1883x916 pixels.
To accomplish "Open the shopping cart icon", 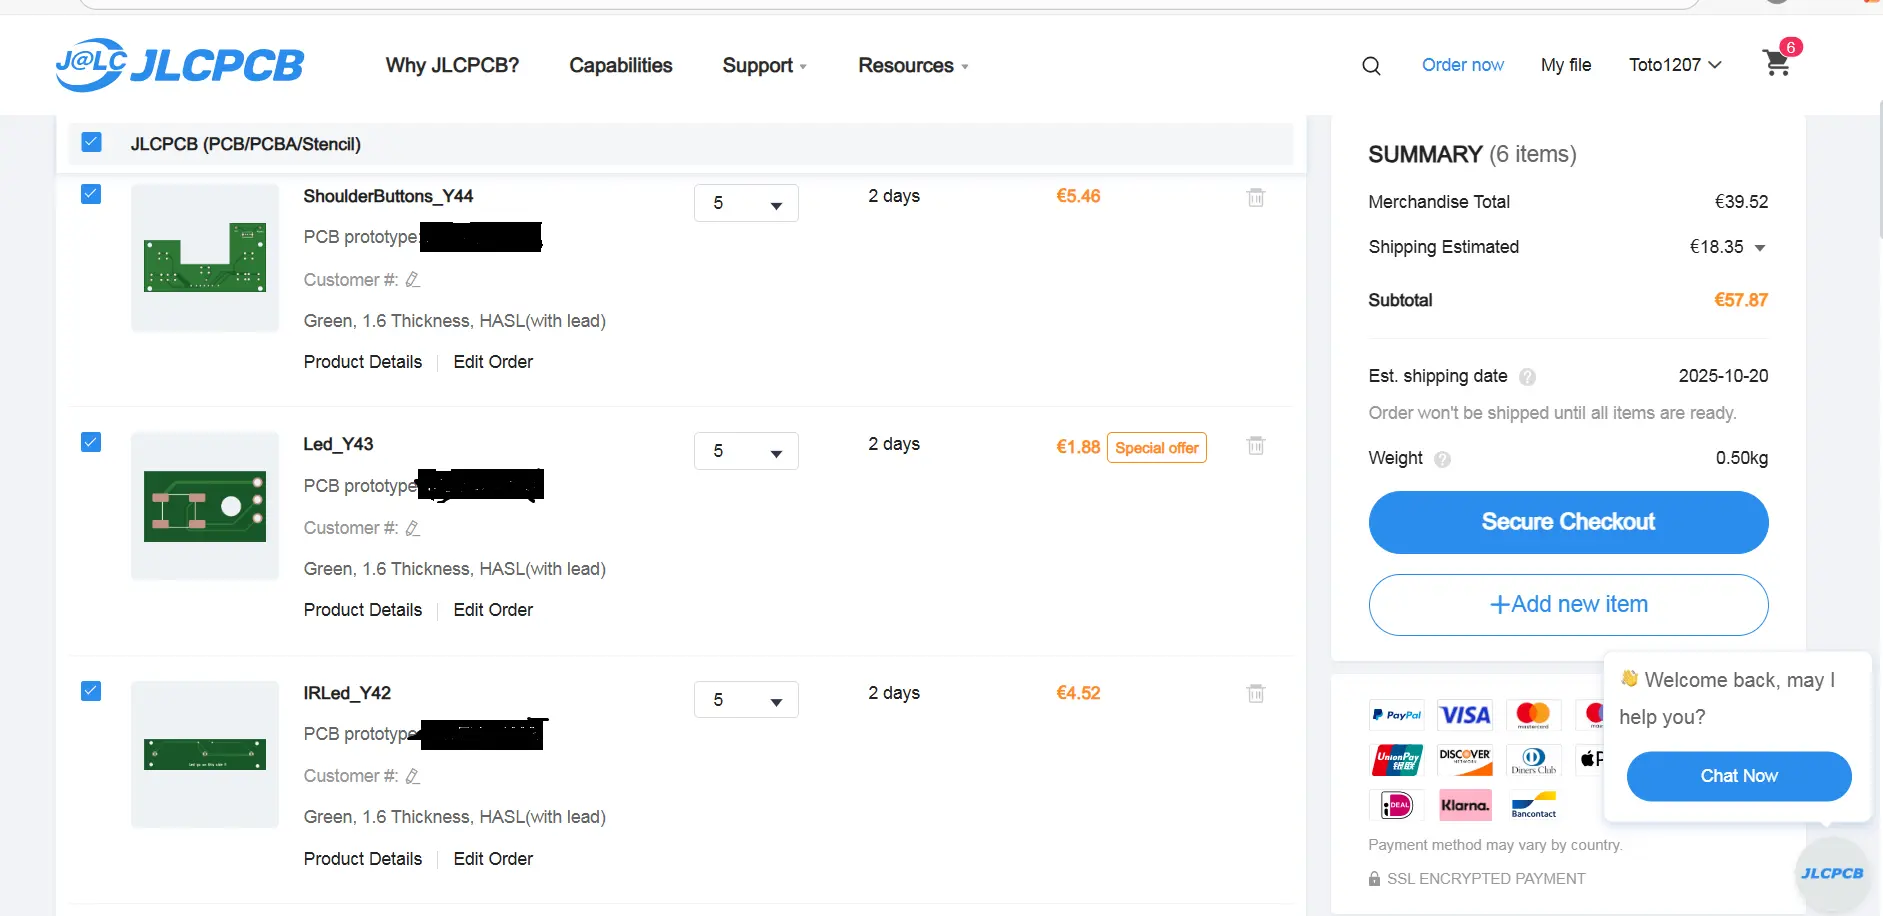I will [x=1777, y=63].
